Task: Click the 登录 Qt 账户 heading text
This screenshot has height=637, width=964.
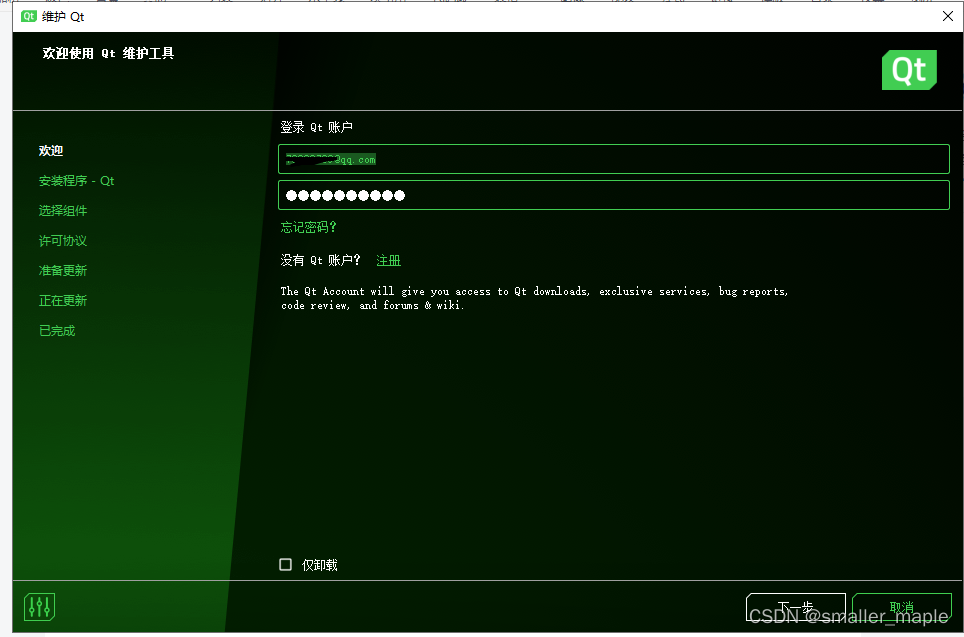Action: coord(317,127)
